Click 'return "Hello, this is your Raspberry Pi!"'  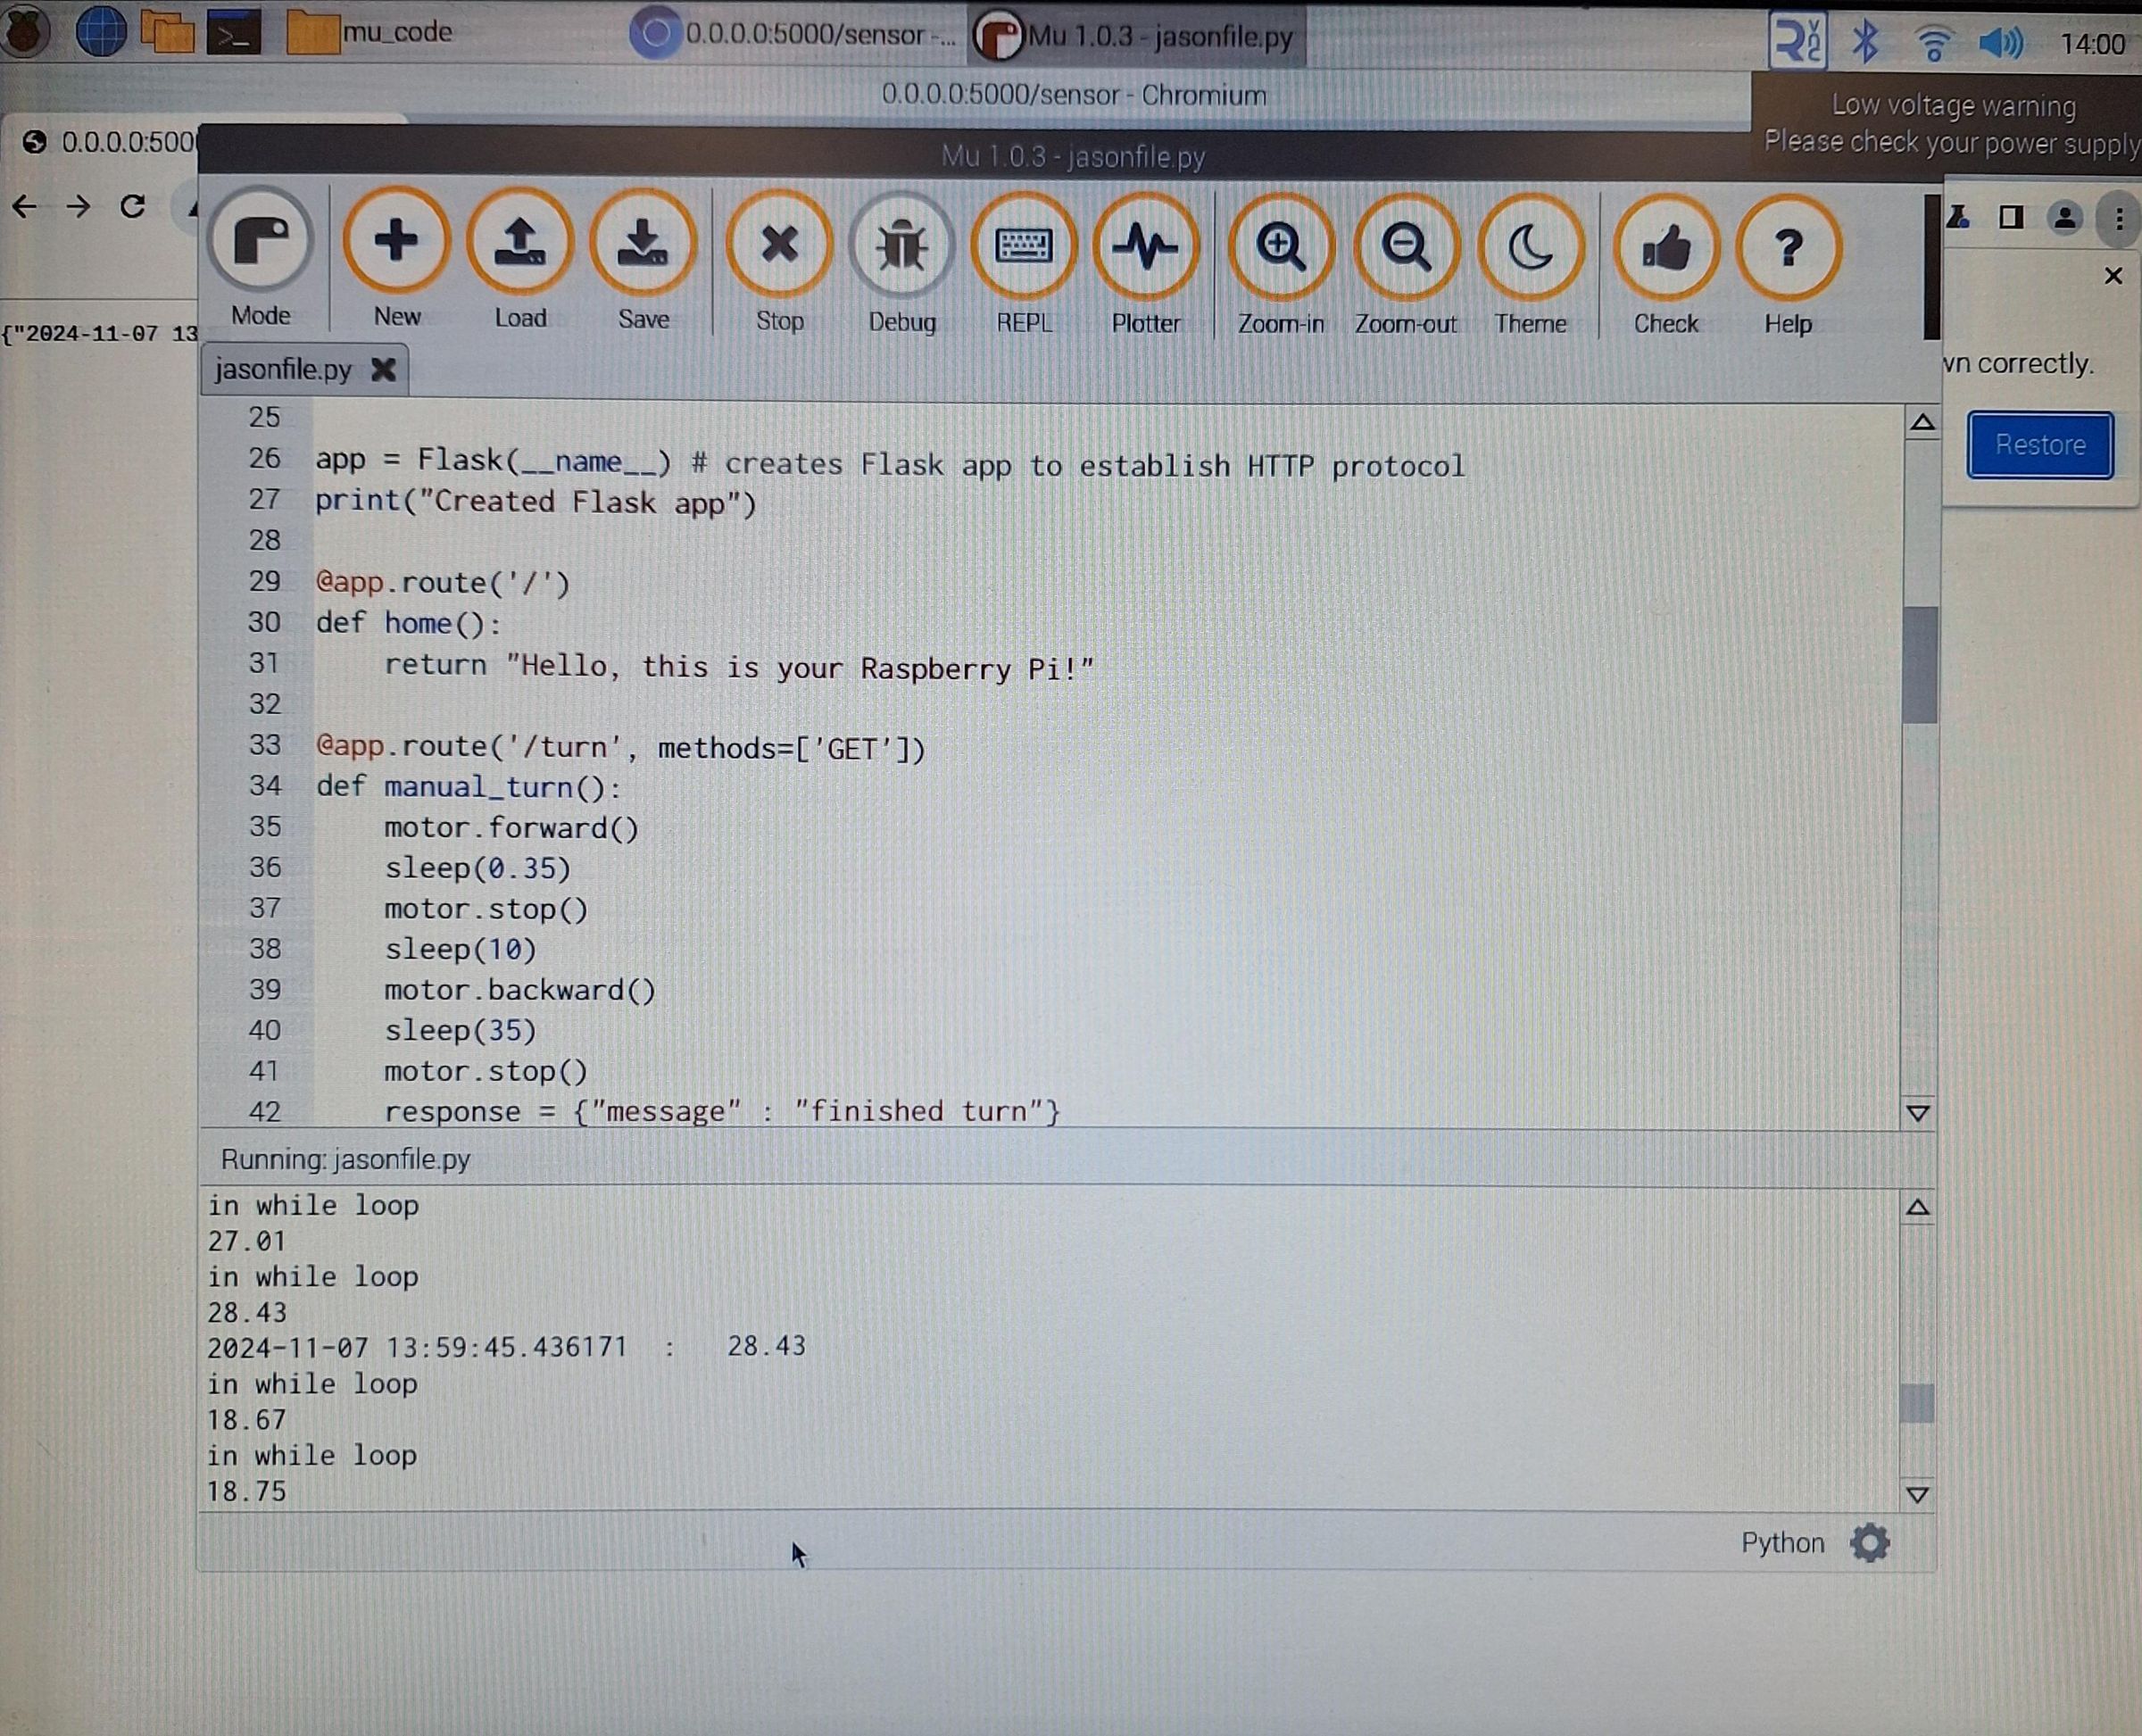click(739, 667)
